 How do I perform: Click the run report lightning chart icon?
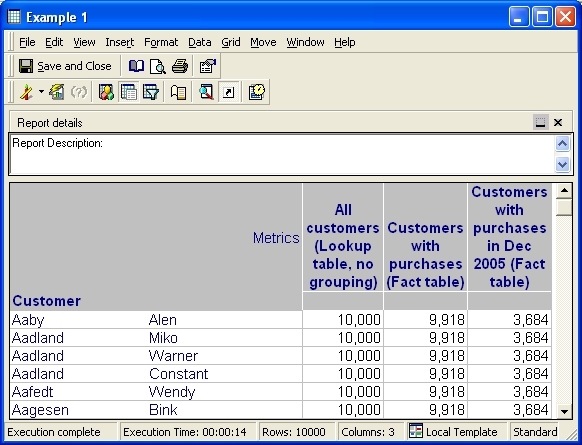[x=56, y=92]
